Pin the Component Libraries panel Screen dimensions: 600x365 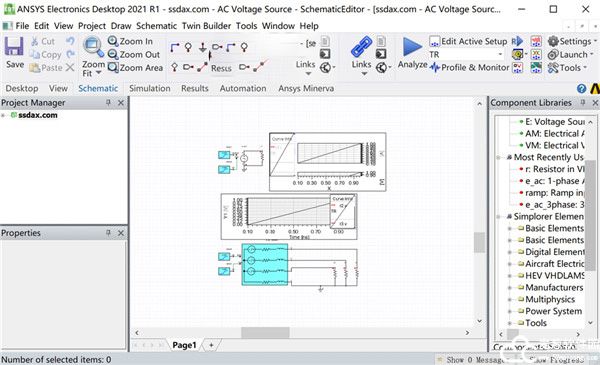click(583, 103)
